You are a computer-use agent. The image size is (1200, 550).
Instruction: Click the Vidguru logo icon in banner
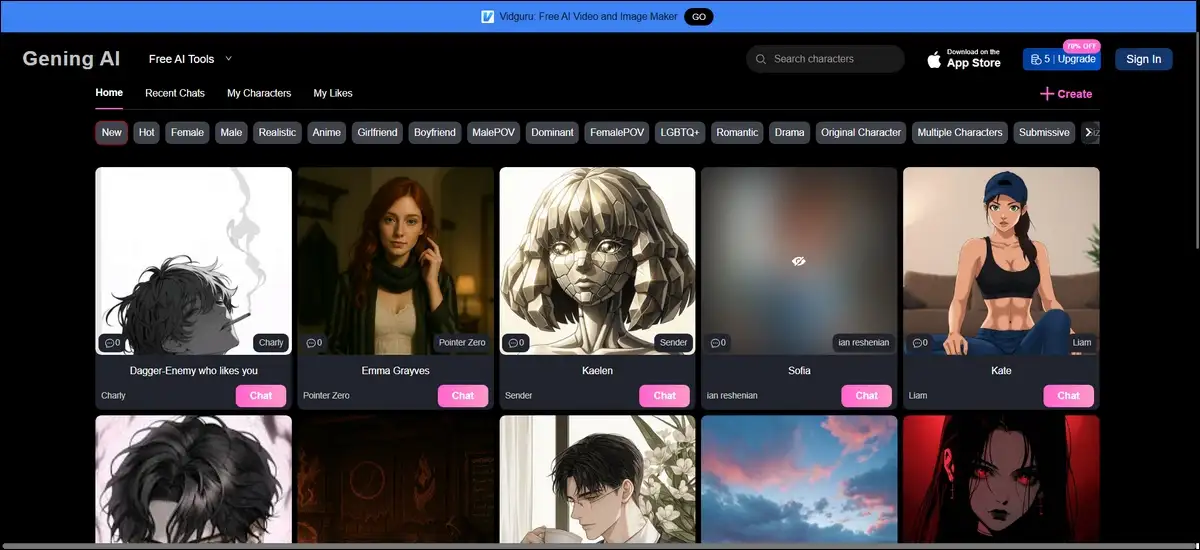point(488,17)
